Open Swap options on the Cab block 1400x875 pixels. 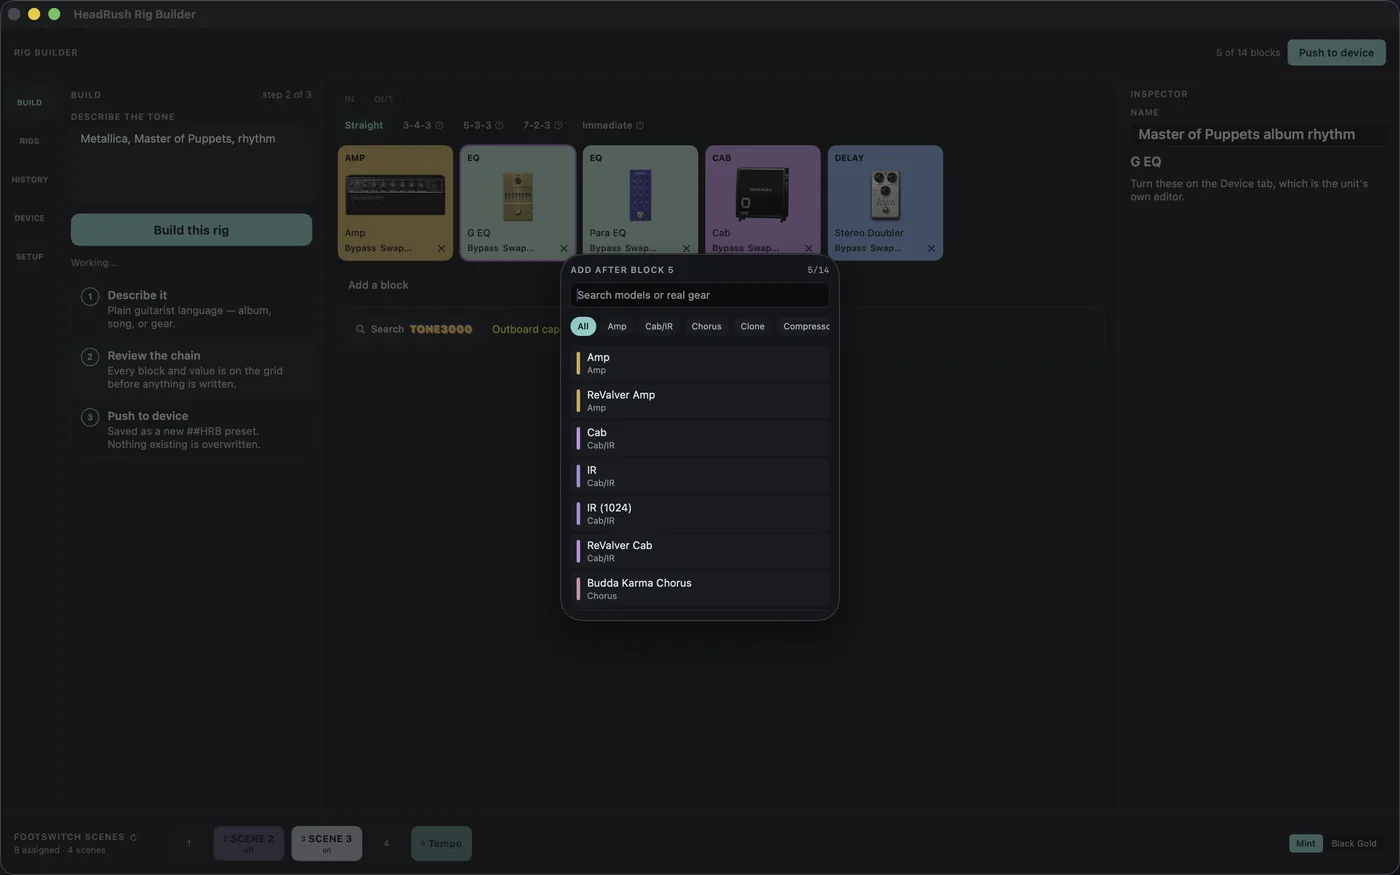tap(763, 248)
